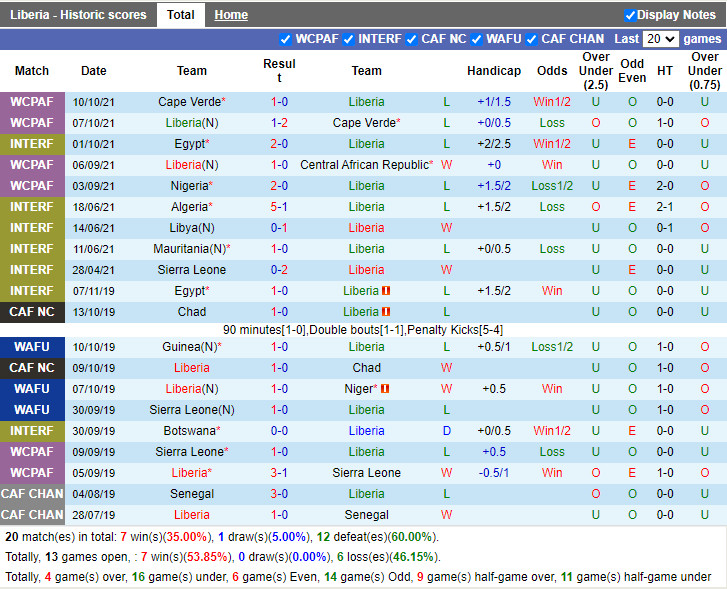Toggle the Display Notes checkbox

[x=630, y=15]
